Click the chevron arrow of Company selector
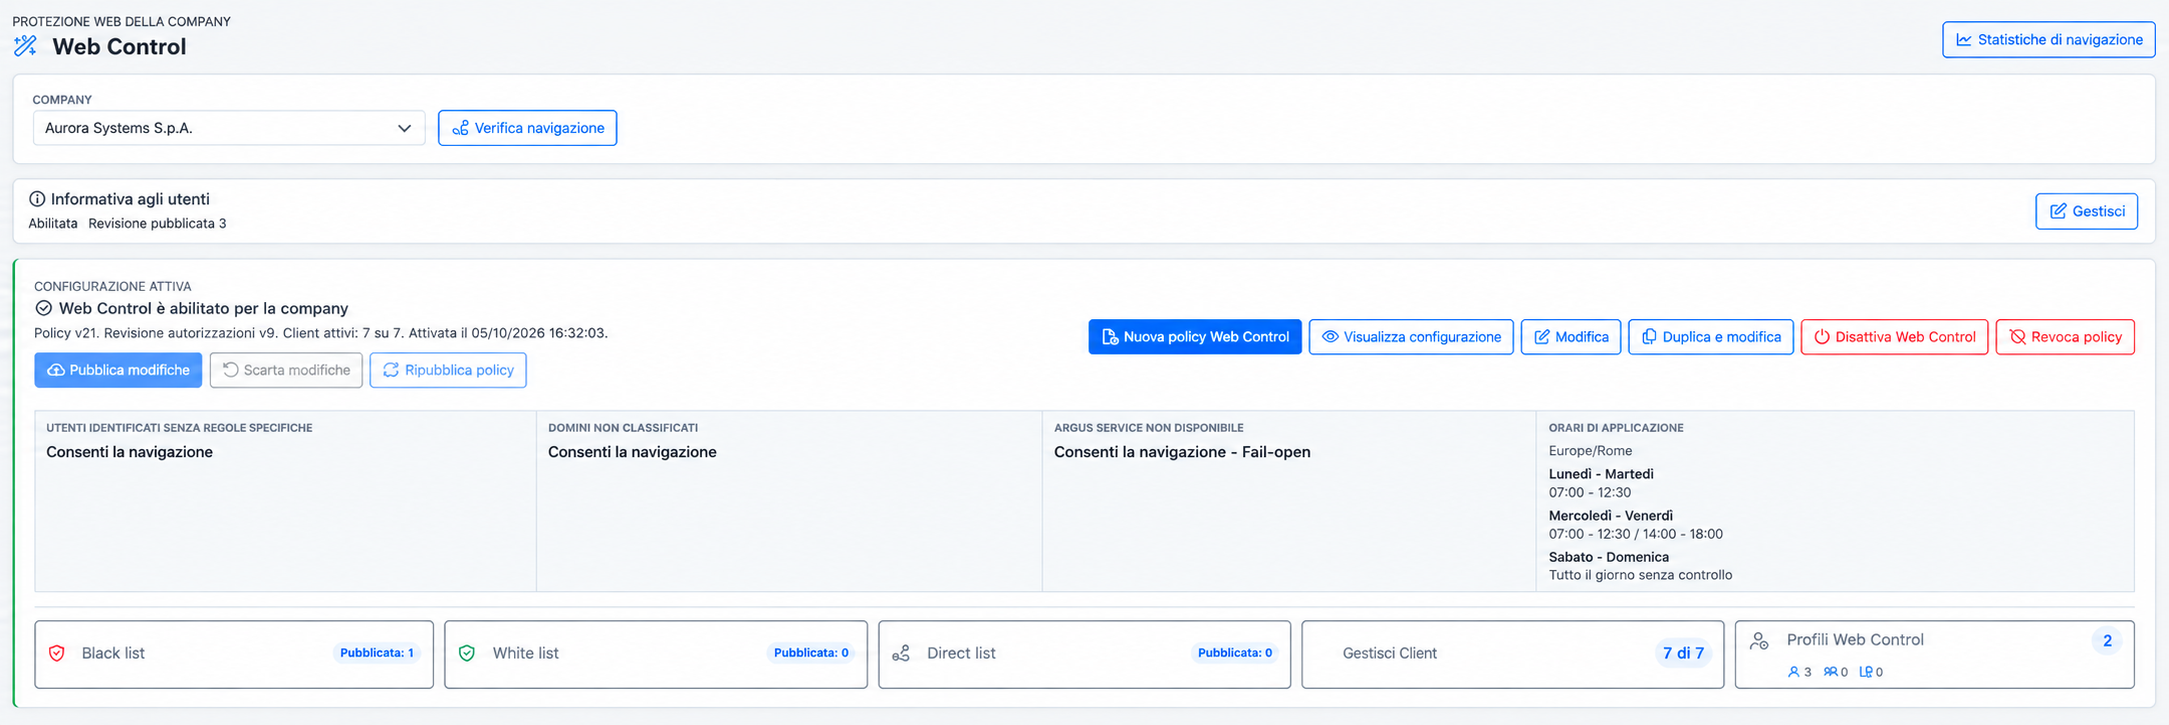Image resolution: width=2169 pixels, height=725 pixels. [x=404, y=128]
